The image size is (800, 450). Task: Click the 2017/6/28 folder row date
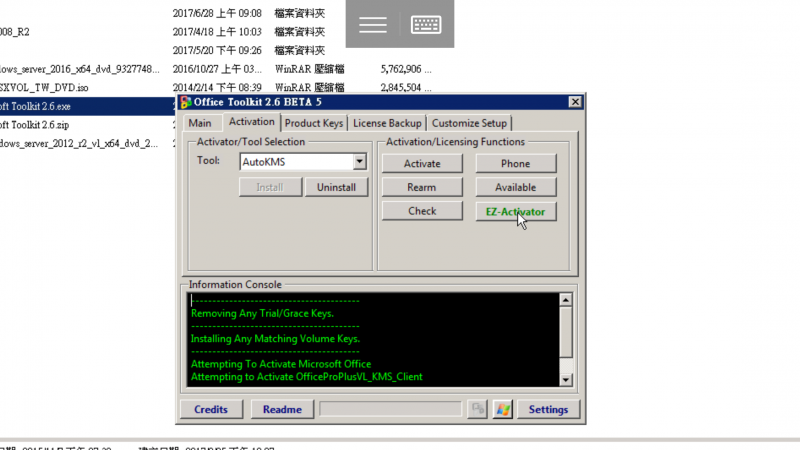tap(217, 13)
